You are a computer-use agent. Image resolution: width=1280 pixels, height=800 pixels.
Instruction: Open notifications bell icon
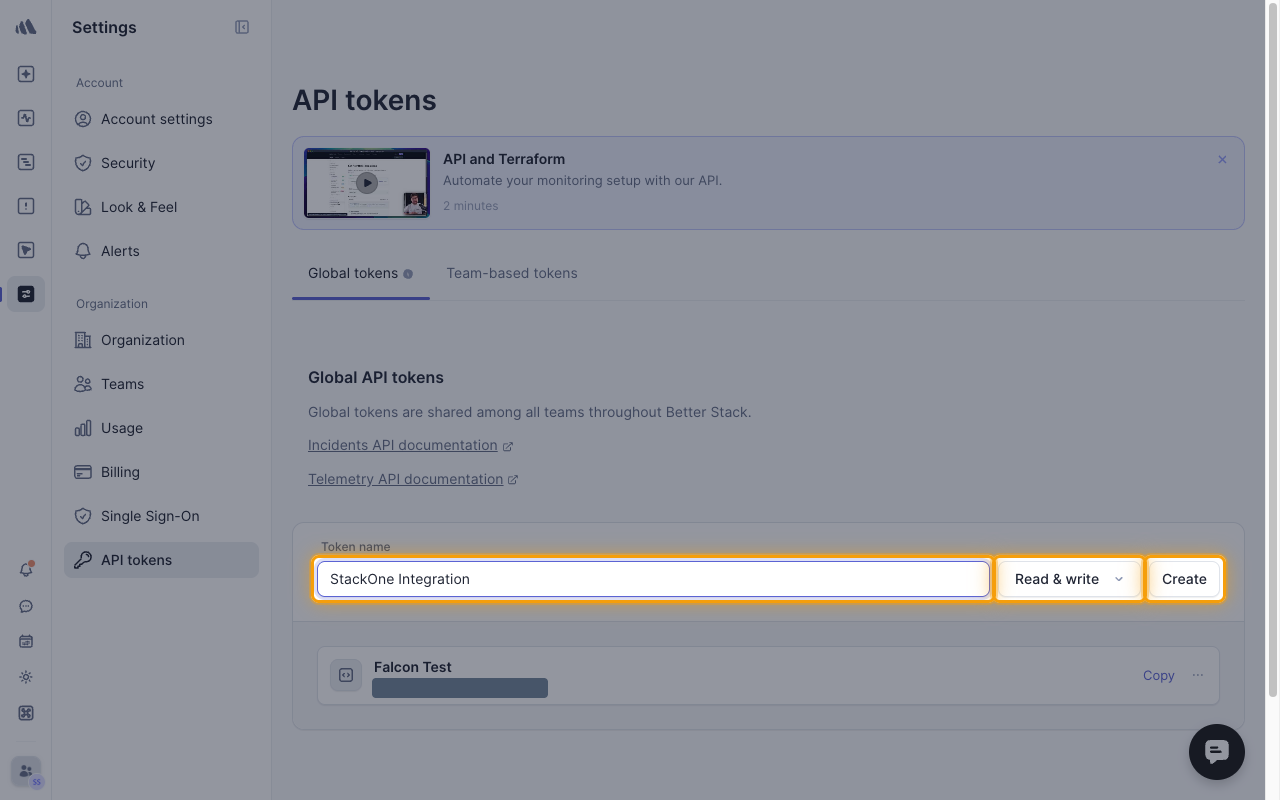pyautogui.click(x=26, y=570)
